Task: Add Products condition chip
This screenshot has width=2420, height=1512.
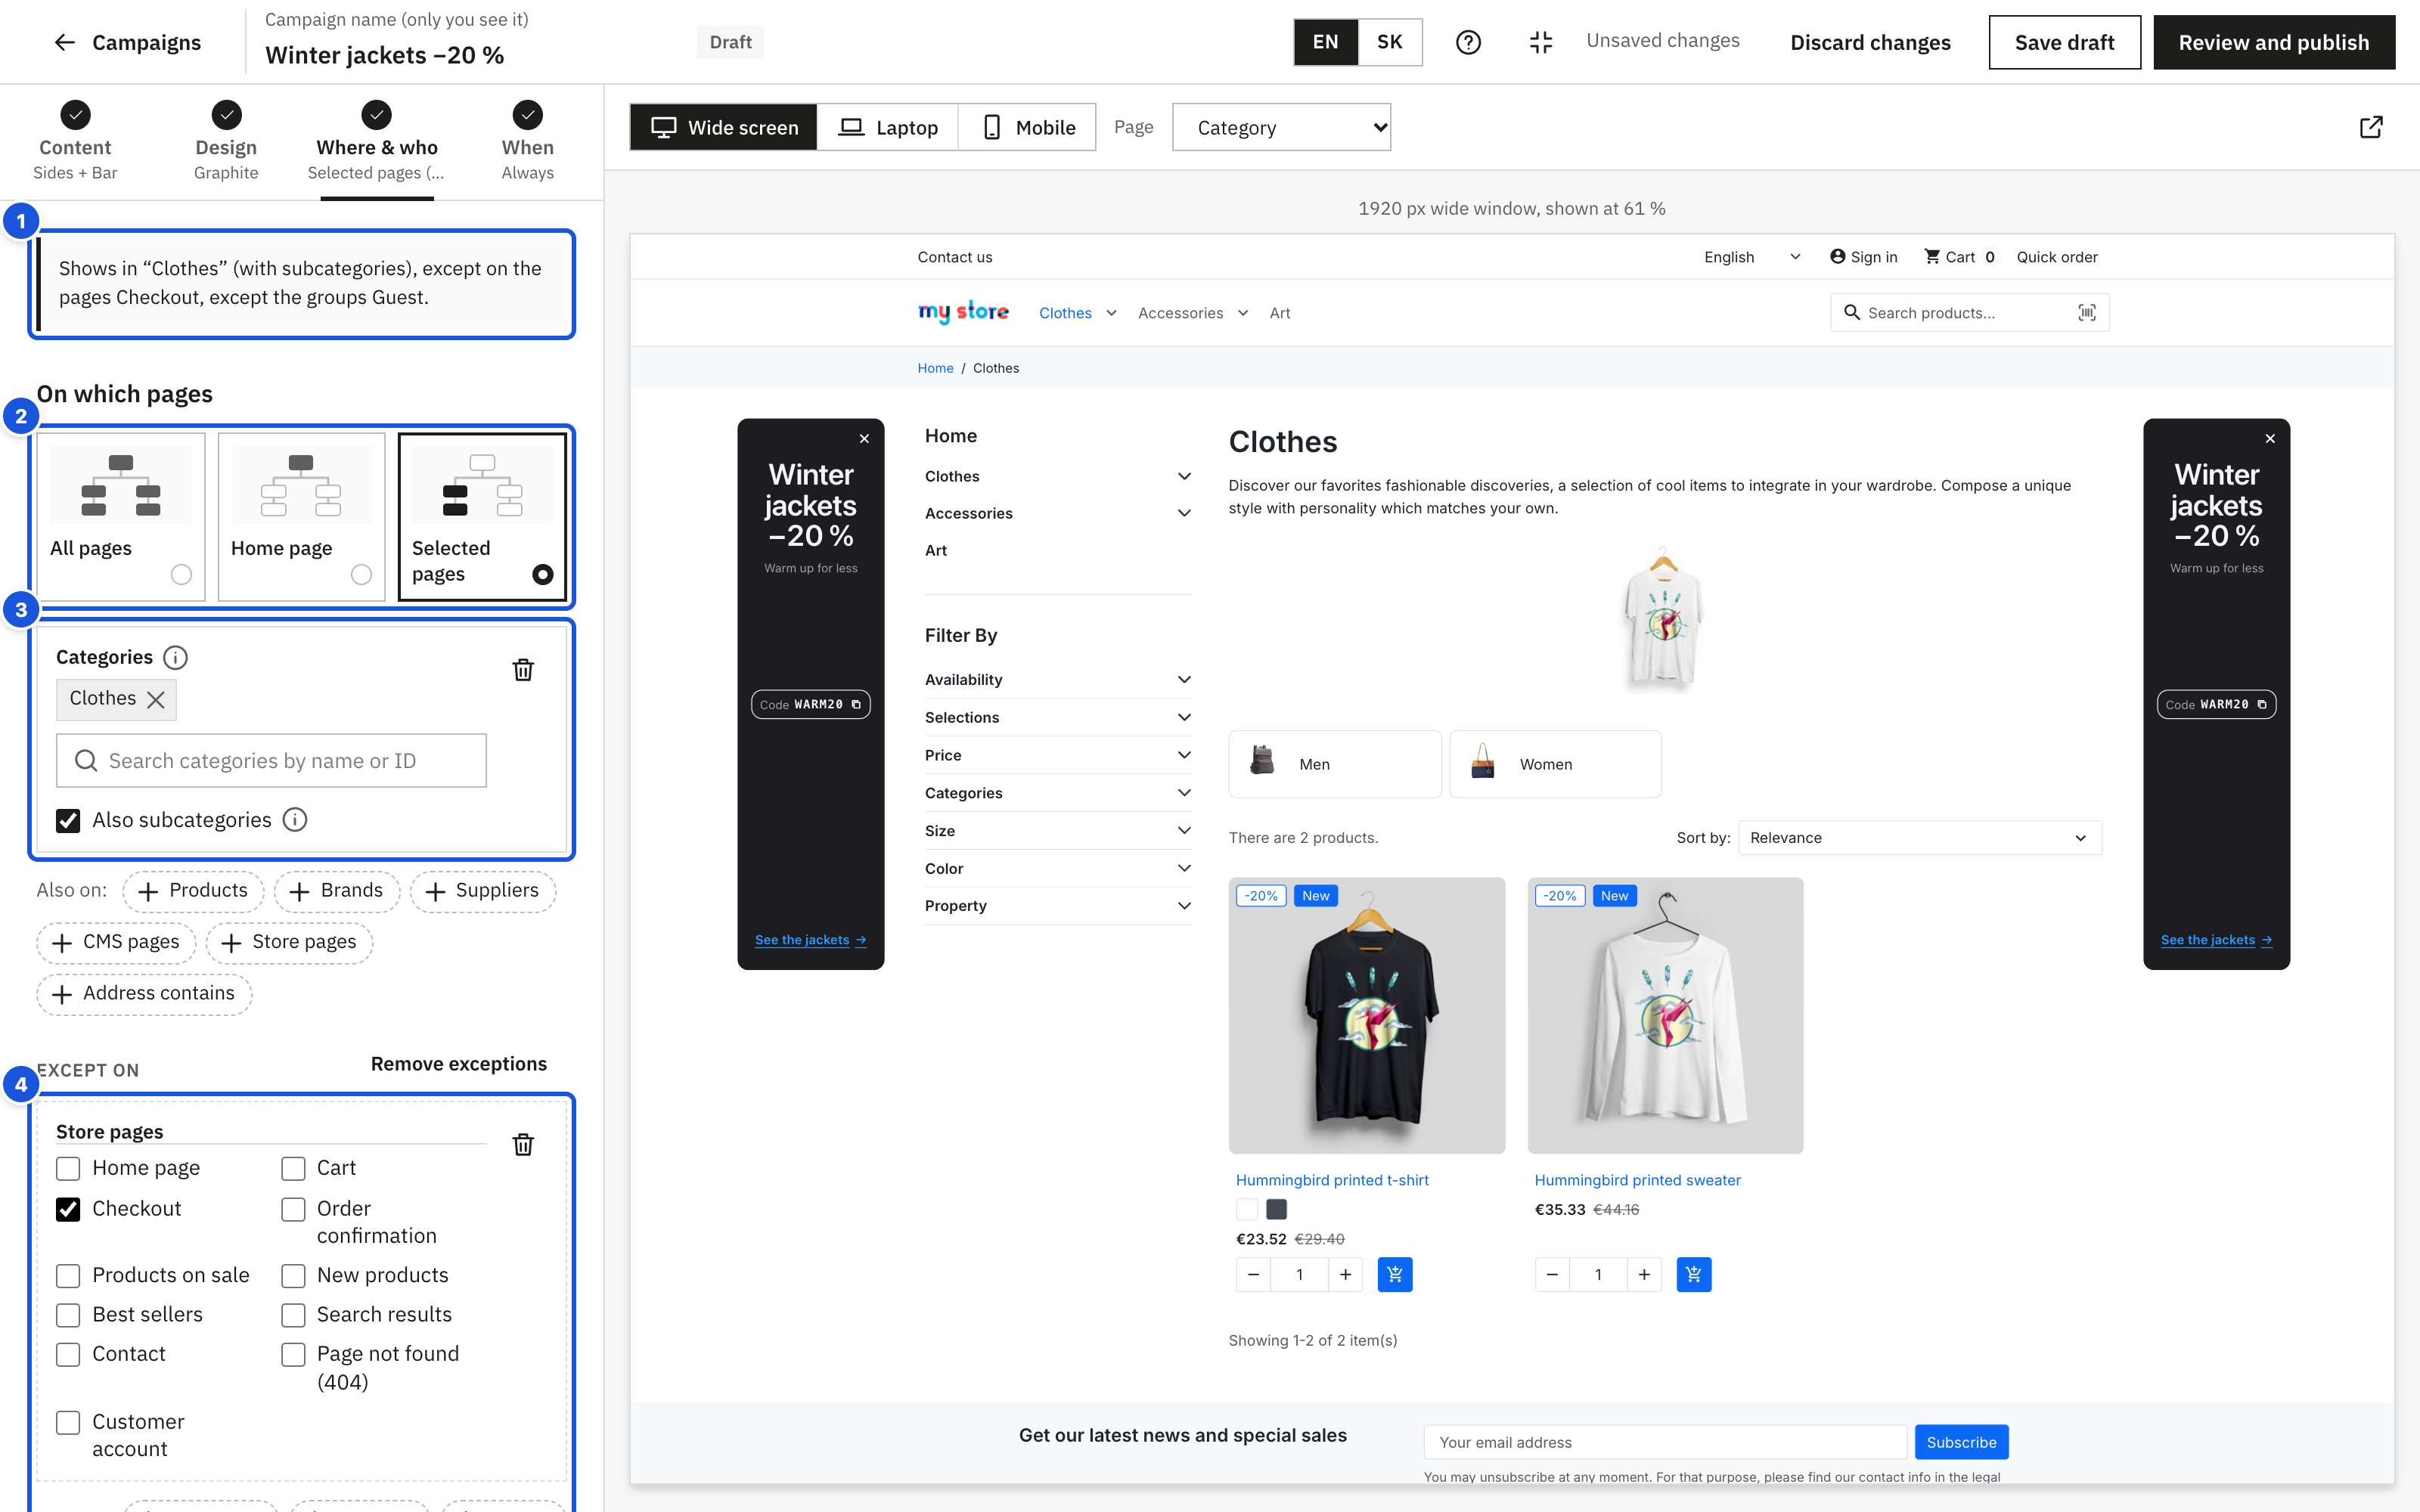Action: point(193,891)
